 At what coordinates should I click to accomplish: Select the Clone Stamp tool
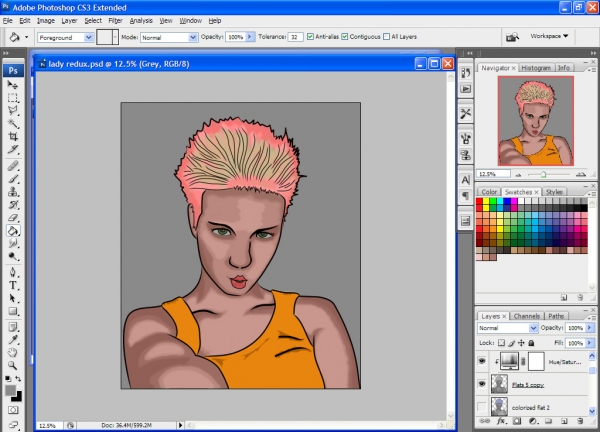[13, 191]
